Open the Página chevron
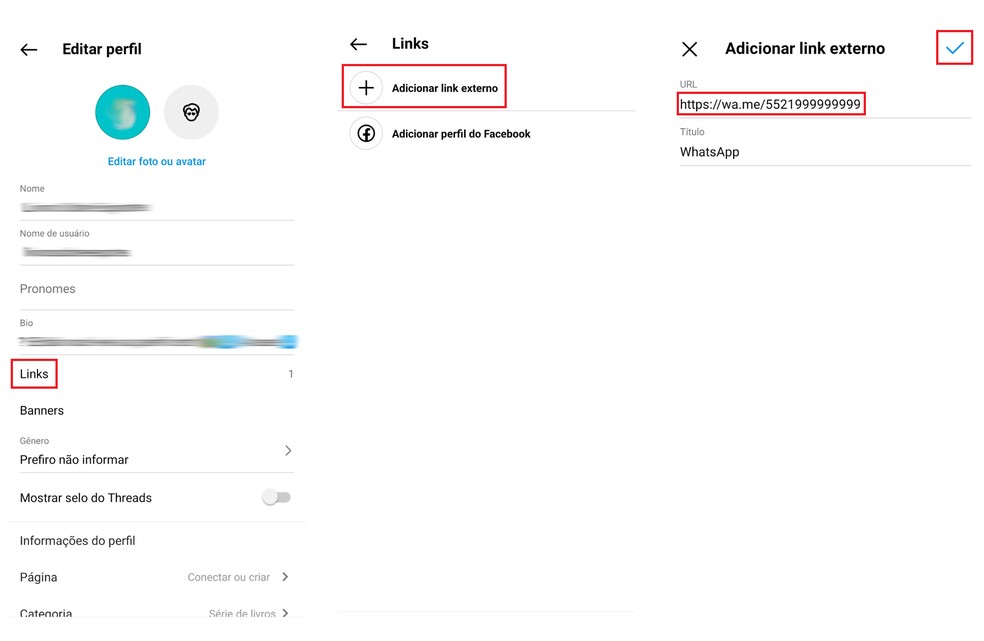Viewport: 984px width, 641px height. [285, 577]
